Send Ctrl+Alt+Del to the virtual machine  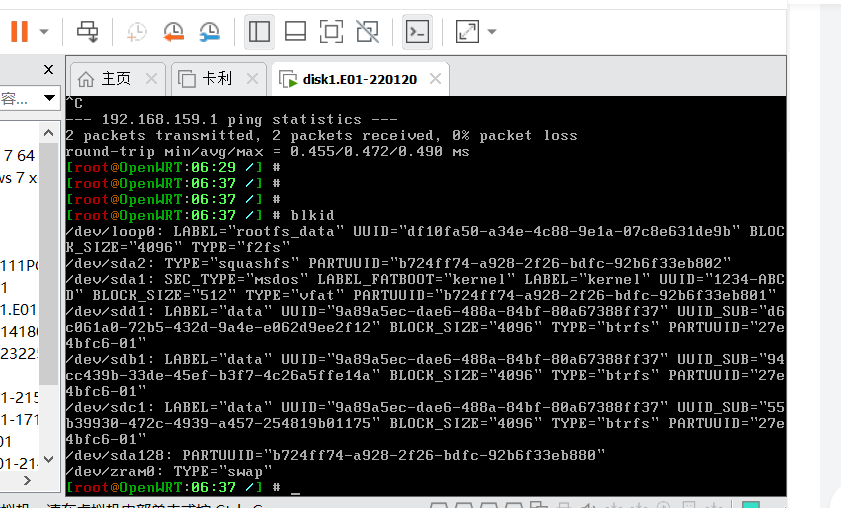[87, 32]
